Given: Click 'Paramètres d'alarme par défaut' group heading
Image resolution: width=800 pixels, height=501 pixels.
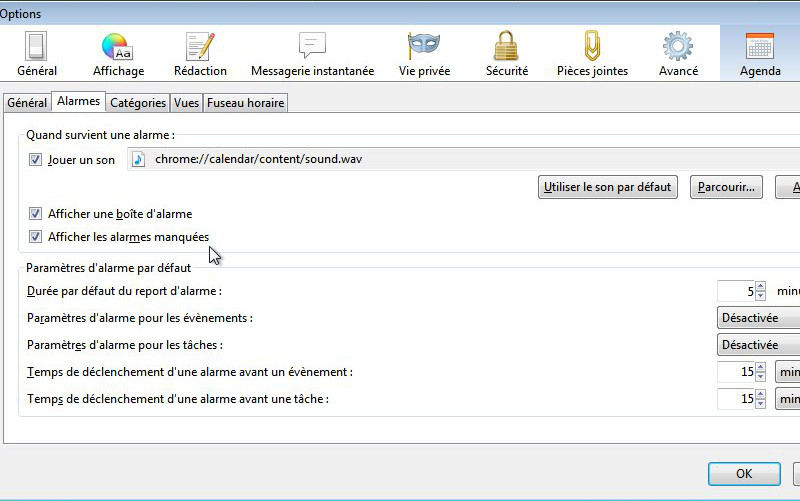Looking at the screenshot, I should click(x=108, y=268).
